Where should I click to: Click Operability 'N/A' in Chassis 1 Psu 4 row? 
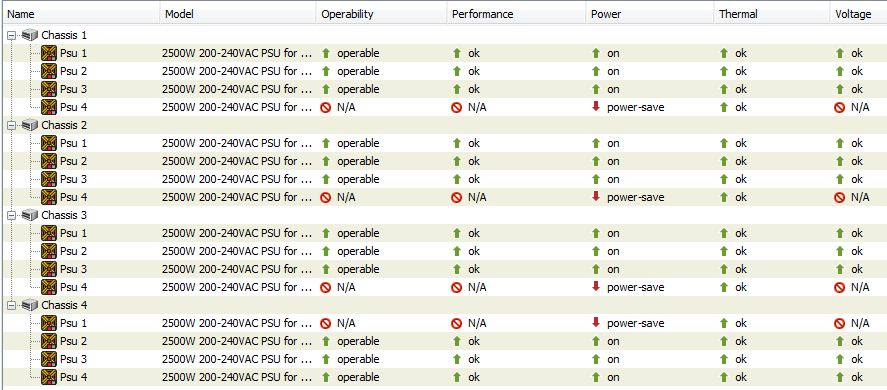(346, 107)
